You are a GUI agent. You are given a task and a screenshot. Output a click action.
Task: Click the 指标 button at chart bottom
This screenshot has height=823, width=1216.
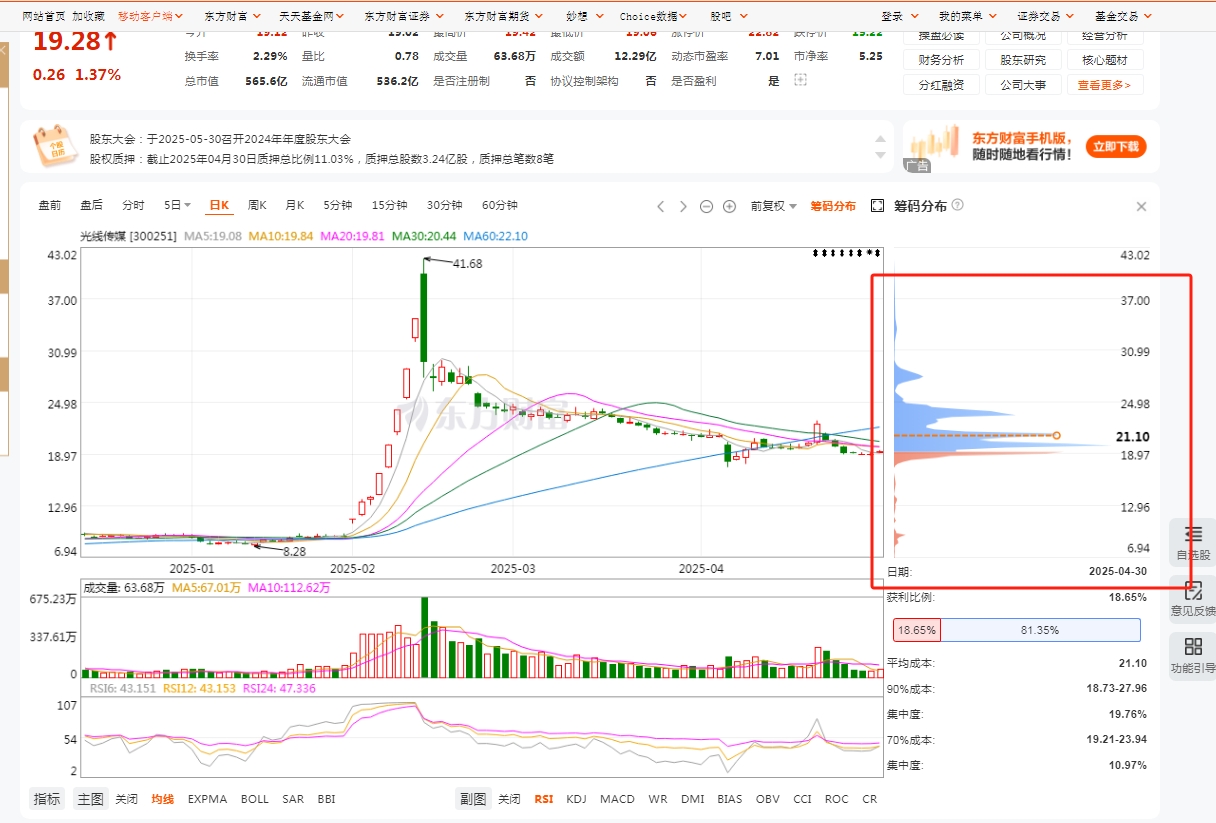[47, 799]
